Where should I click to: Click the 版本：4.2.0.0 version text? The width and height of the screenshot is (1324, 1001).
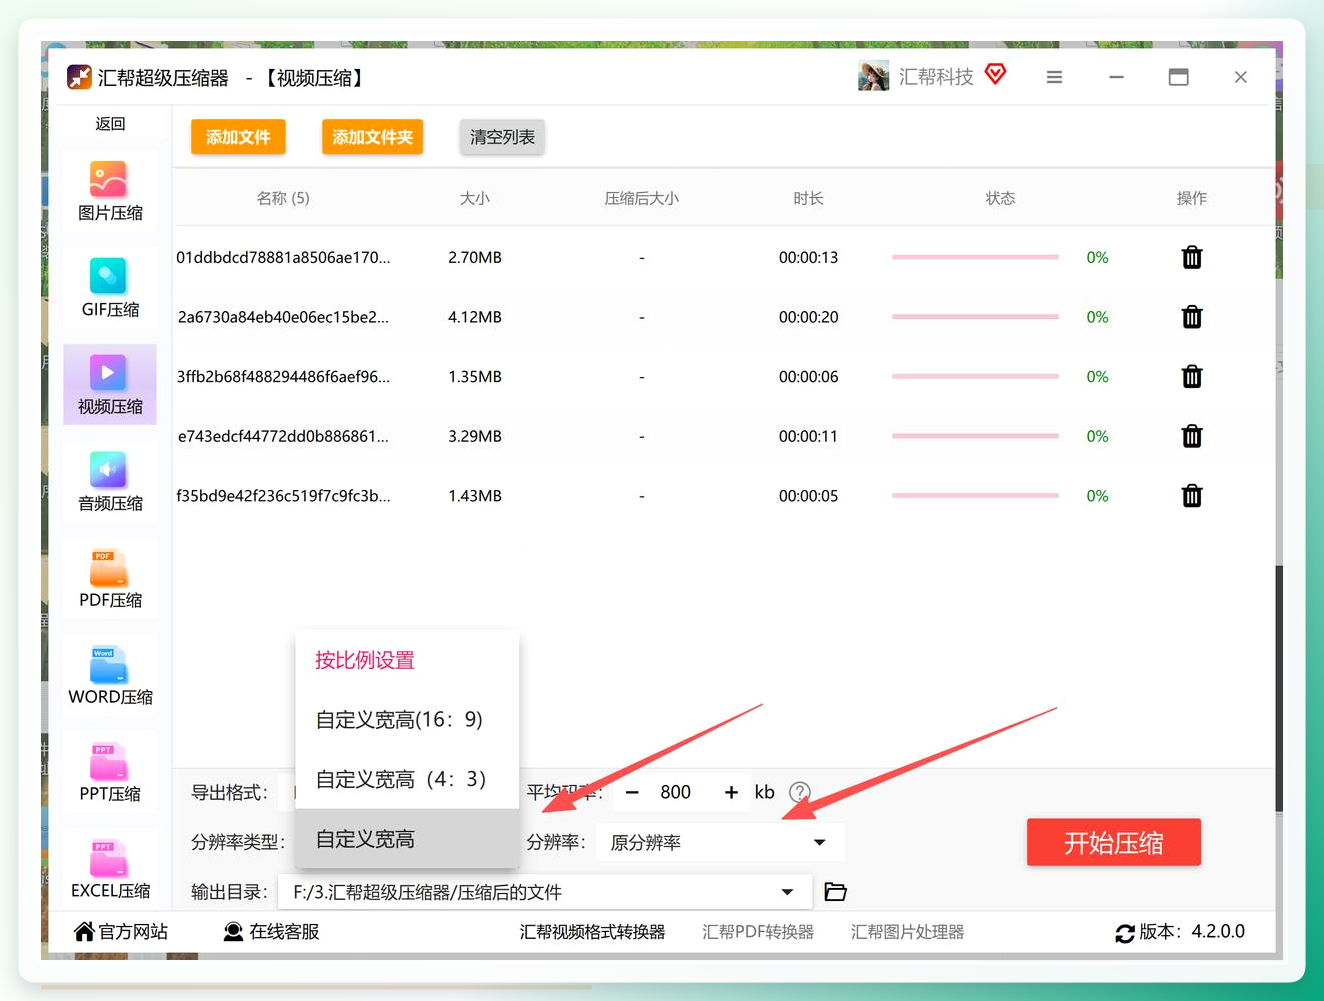point(1192,932)
